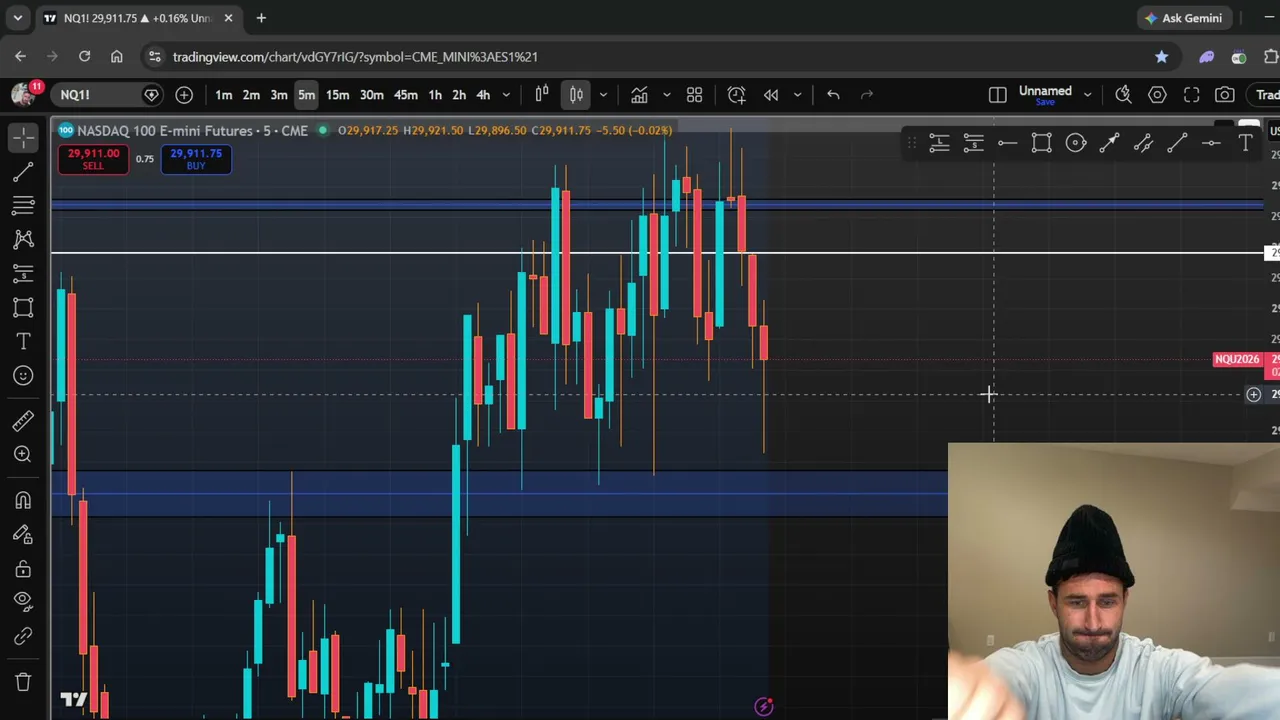Select the highlighted candles chart type
The width and height of the screenshot is (1280, 720).
tap(576, 95)
